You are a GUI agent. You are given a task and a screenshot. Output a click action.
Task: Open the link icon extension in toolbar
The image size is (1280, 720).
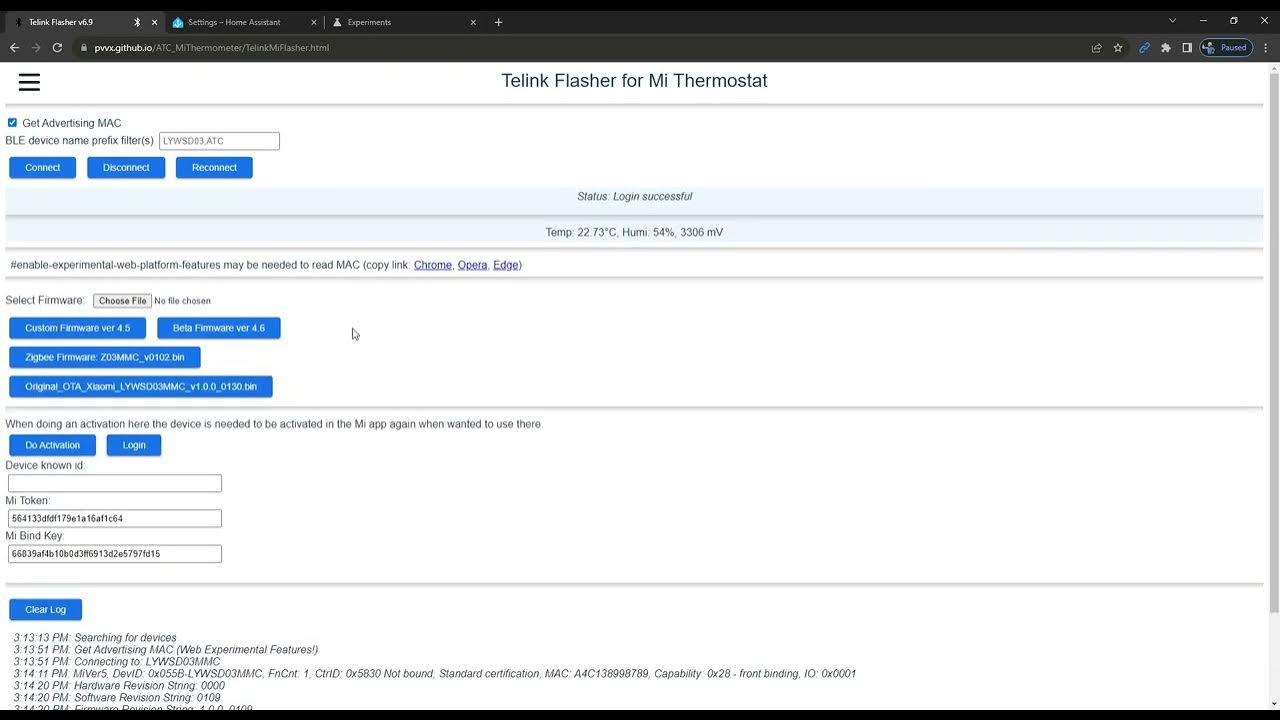1144,47
